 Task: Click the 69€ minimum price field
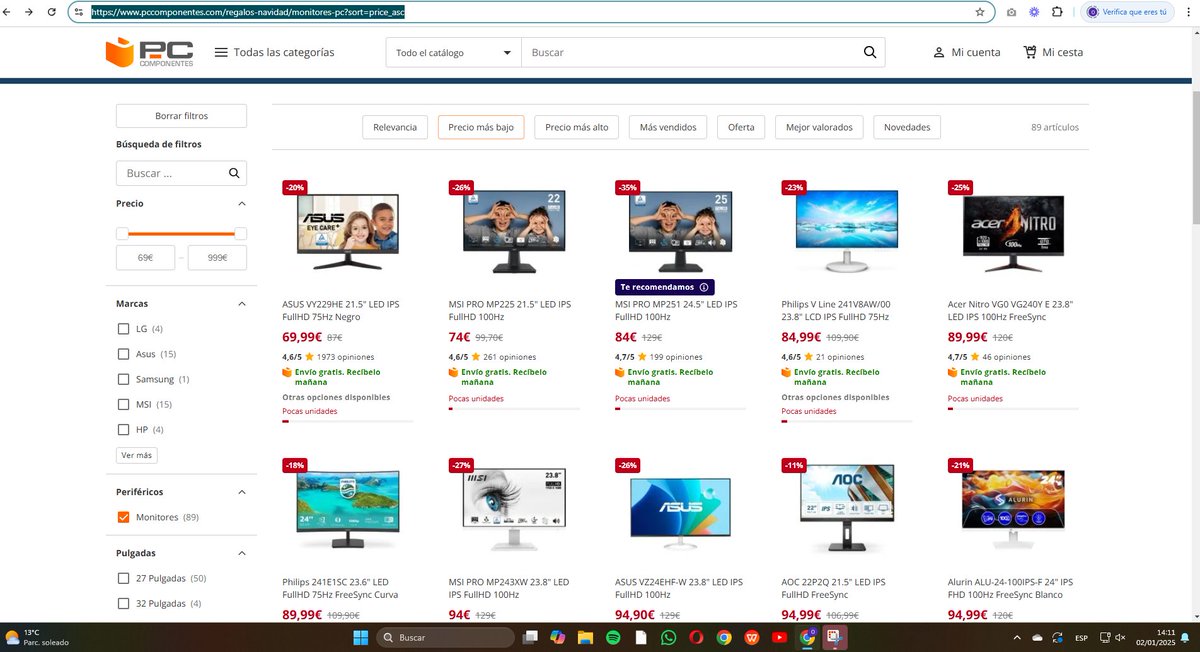(x=146, y=258)
